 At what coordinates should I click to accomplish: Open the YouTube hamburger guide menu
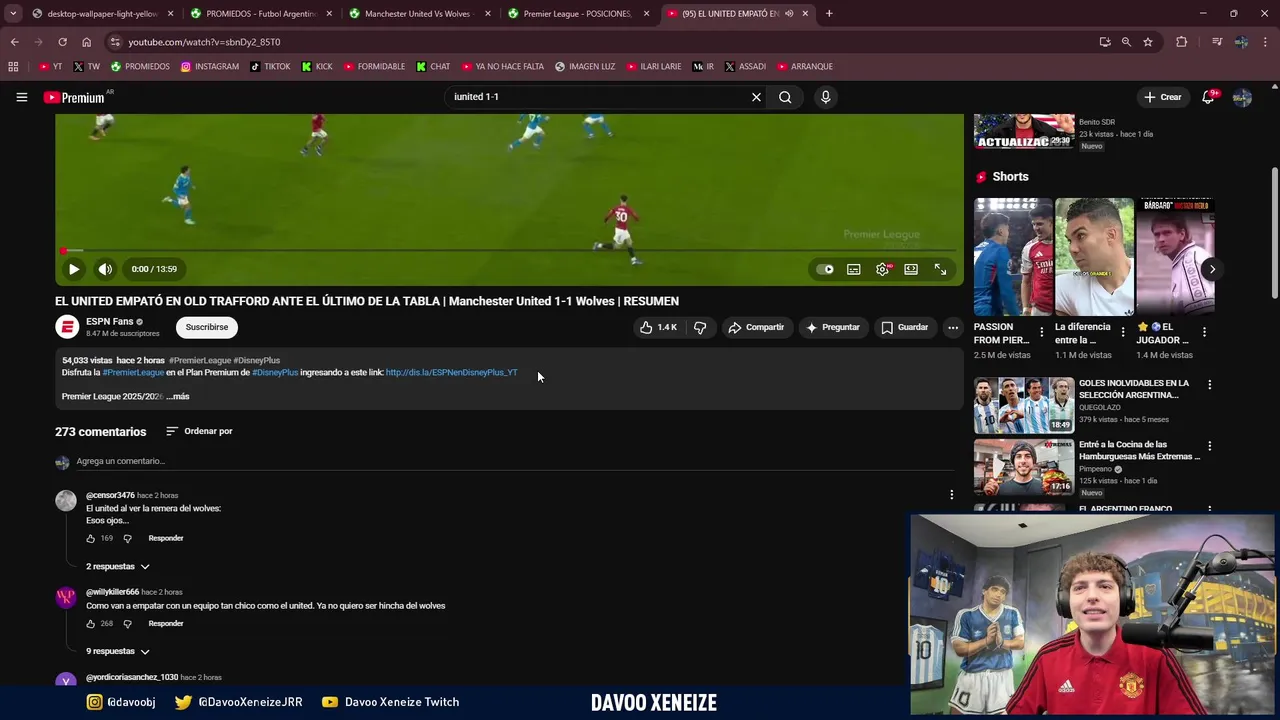pyautogui.click(x=21, y=97)
